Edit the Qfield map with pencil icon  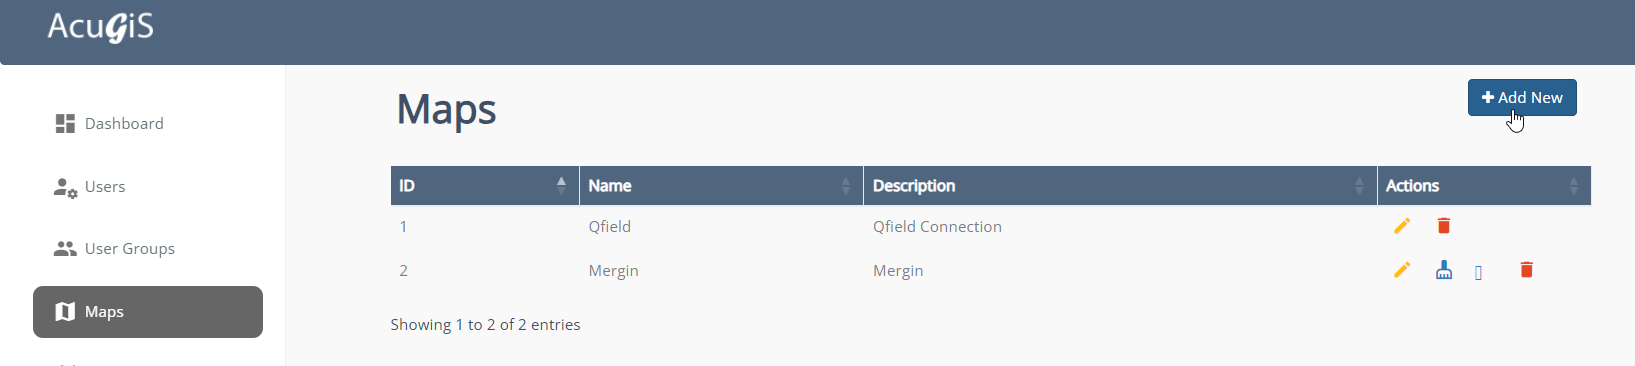[x=1402, y=226]
